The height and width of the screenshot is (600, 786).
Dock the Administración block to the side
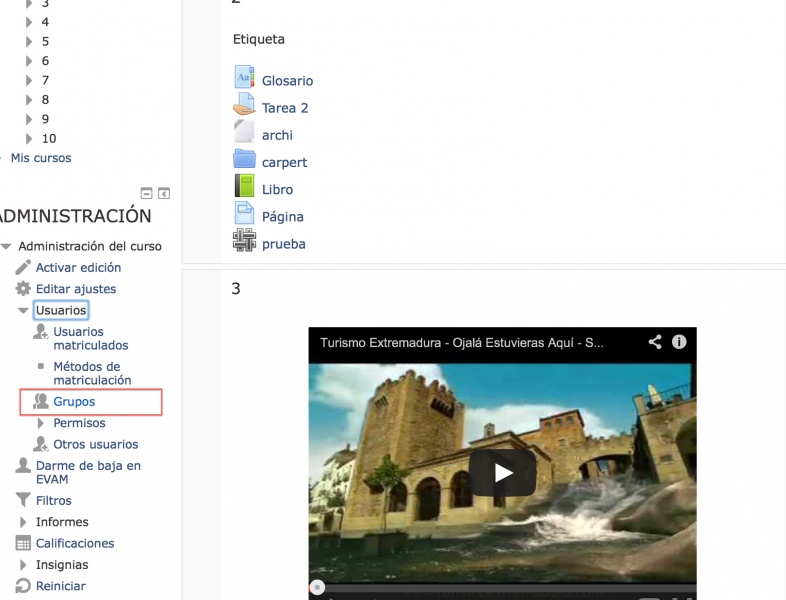[x=164, y=193]
